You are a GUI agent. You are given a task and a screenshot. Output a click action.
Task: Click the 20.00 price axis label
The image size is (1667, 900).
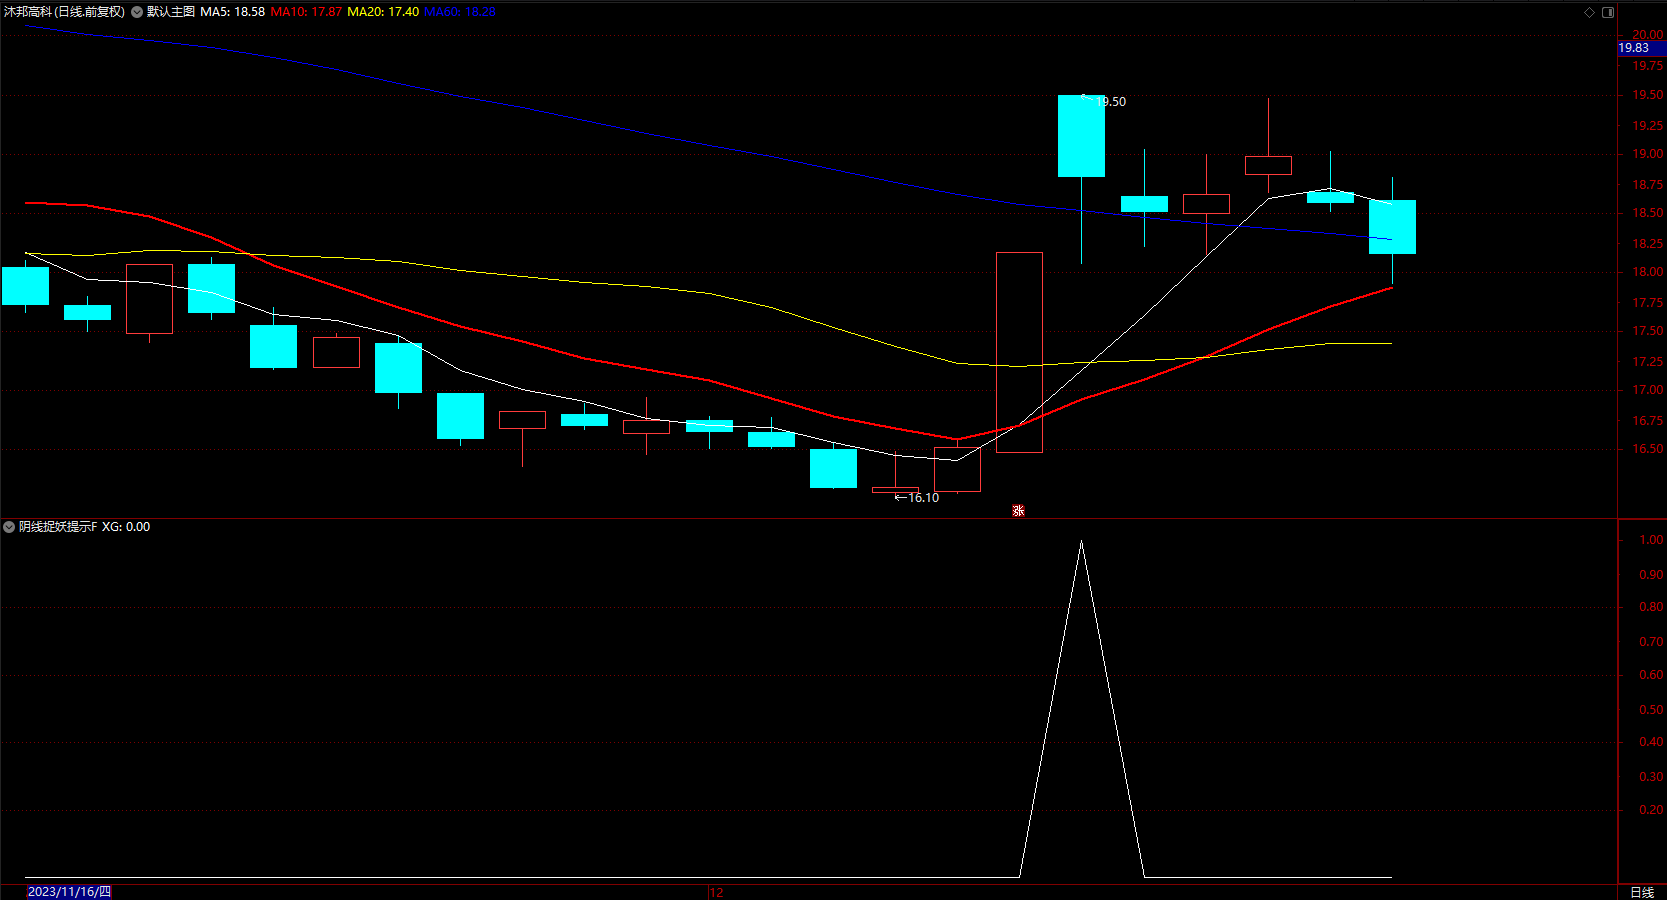(1648, 34)
